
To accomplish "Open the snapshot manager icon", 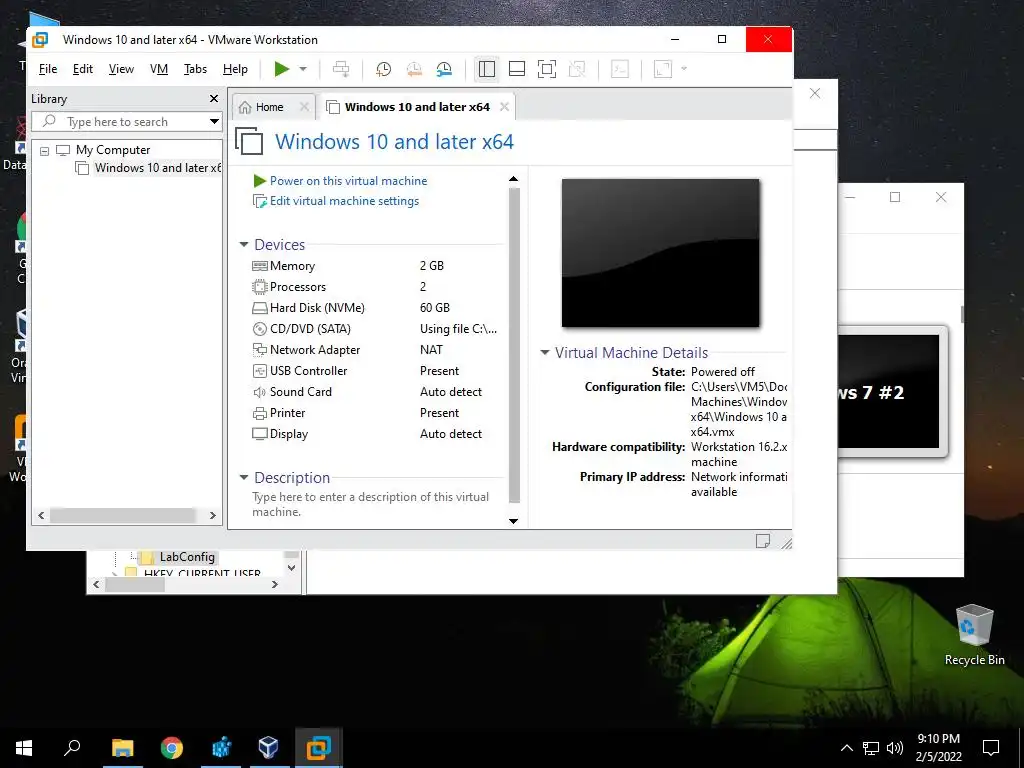I will 444,69.
